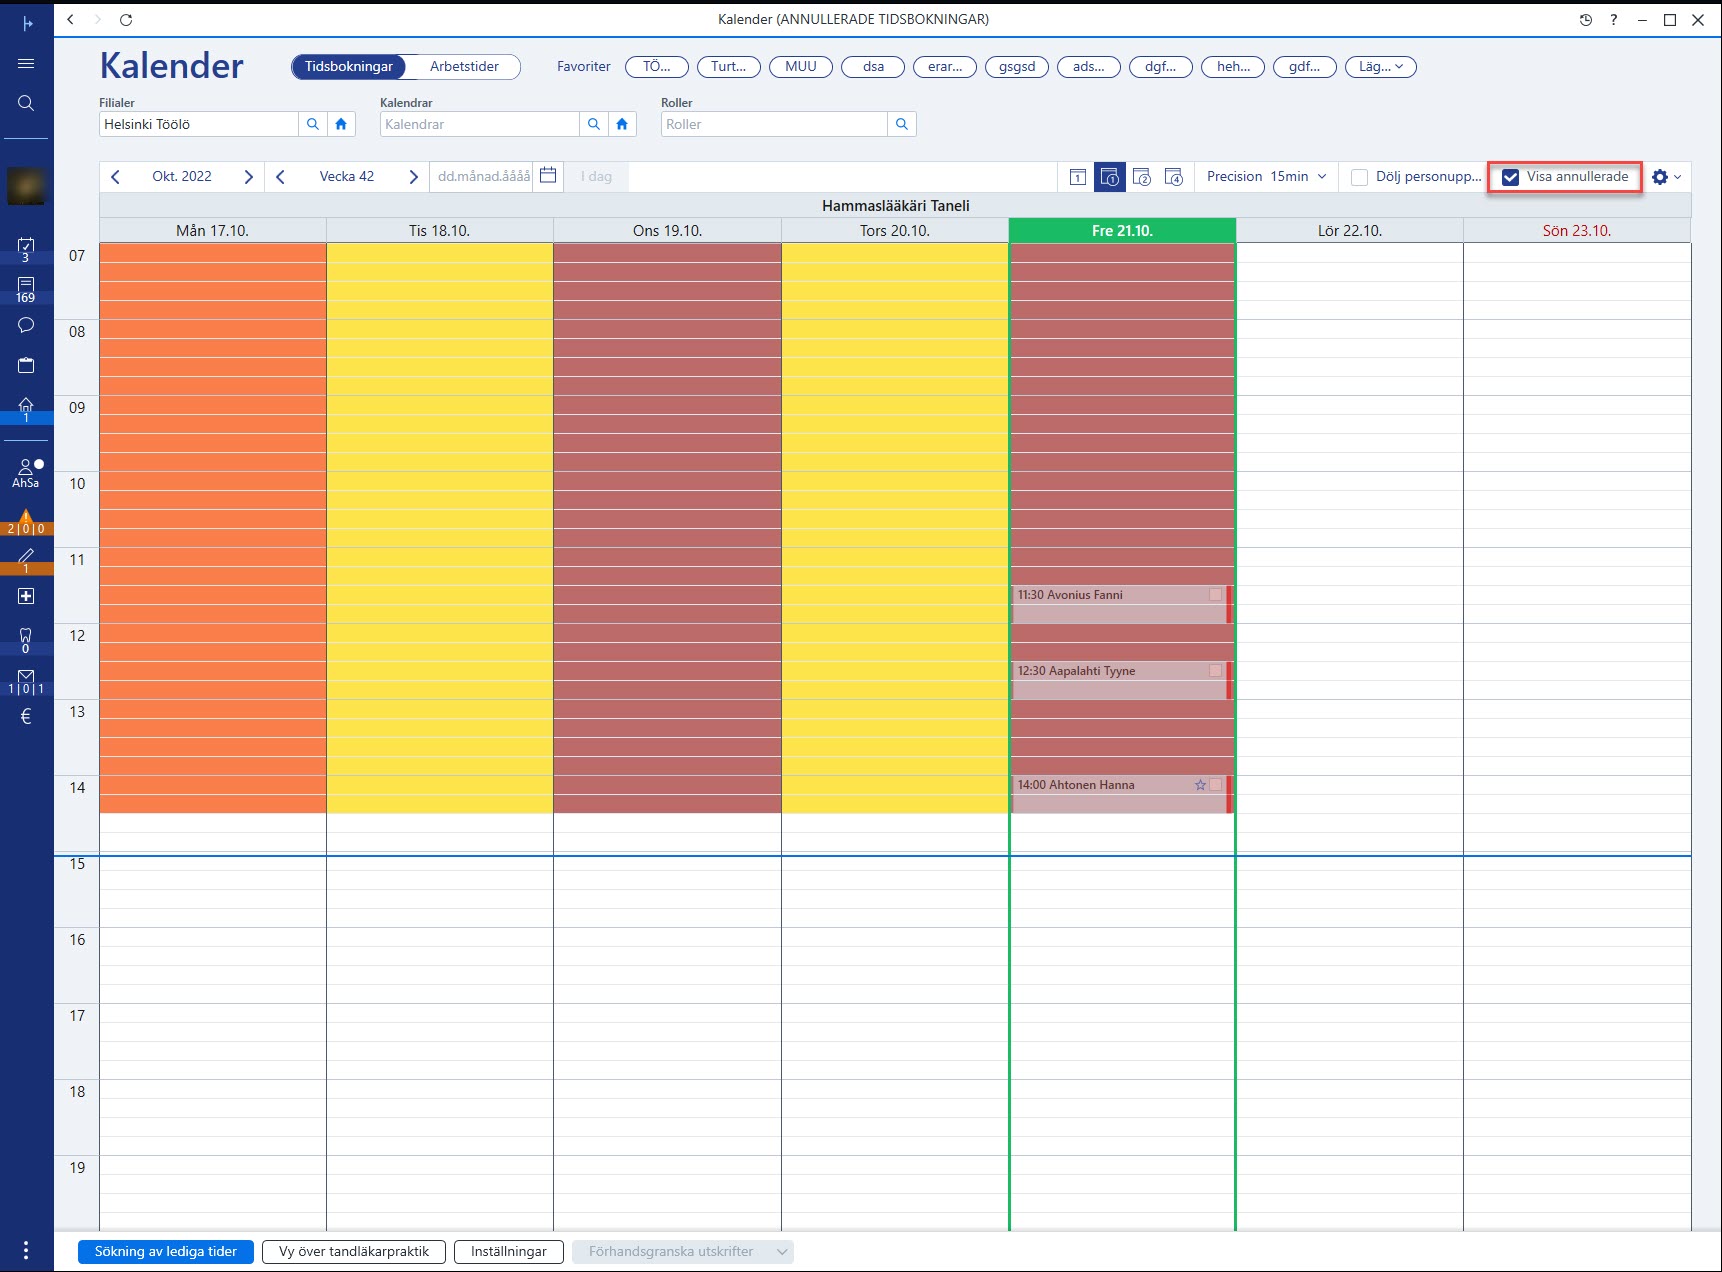Expand the Läg... favorites dropdown
1722x1272 pixels.
point(1381,67)
